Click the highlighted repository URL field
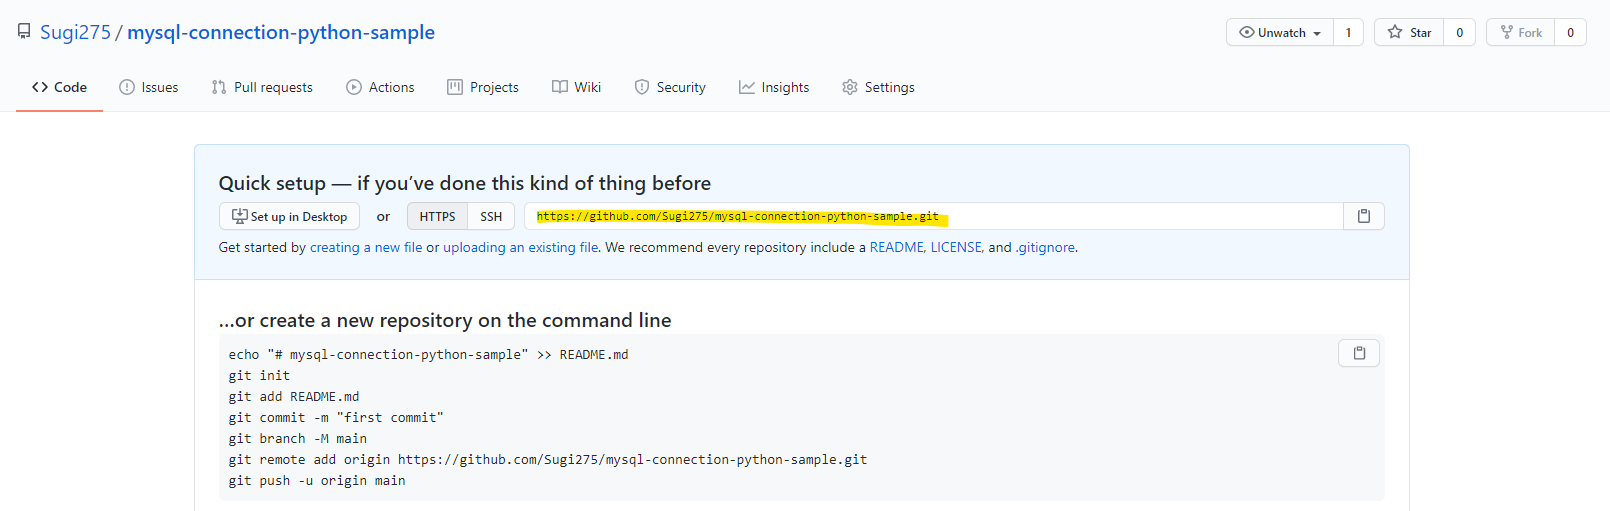This screenshot has height=511, width=1610. [934, 216]
